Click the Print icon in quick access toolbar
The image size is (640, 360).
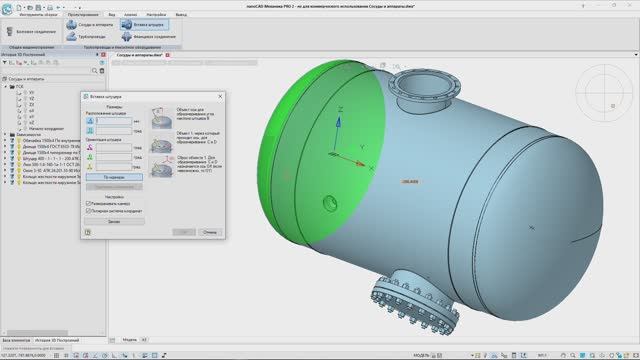(x=50, y=7)
